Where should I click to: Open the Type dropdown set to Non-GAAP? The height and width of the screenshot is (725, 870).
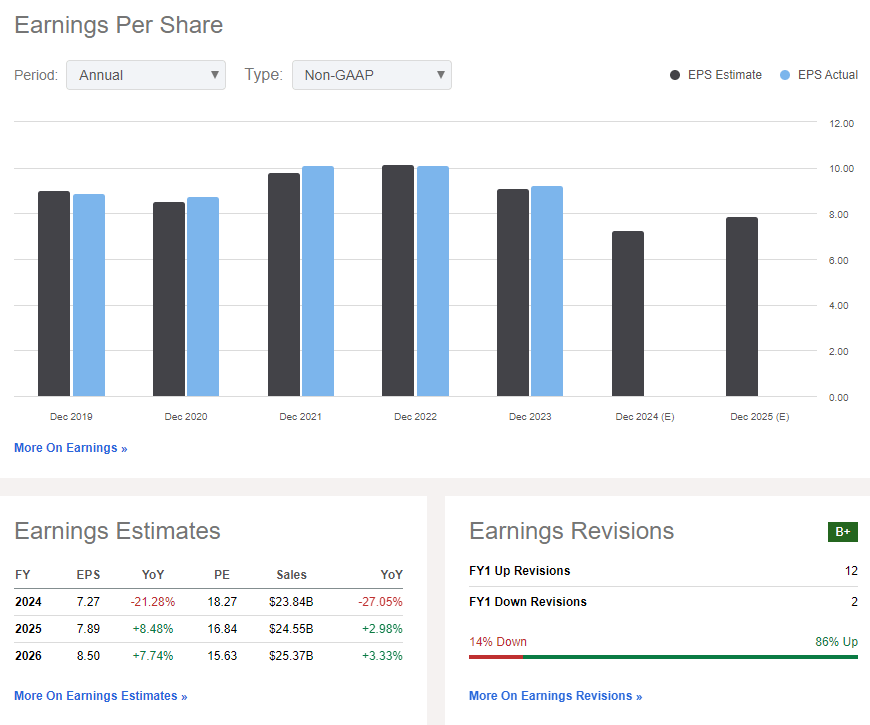pyautogui.click(x=371, y=75)
